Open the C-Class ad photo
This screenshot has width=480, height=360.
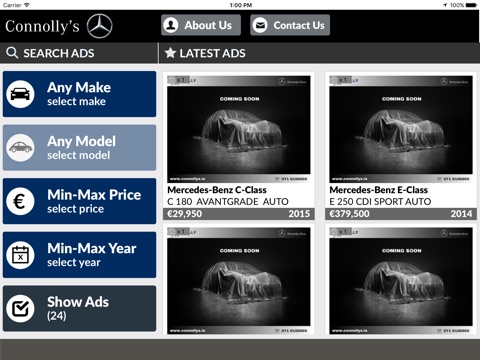click(239, 129)
